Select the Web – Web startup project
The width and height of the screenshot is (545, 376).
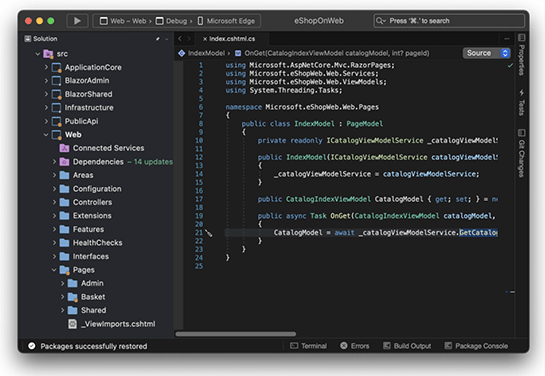point(123,21)
